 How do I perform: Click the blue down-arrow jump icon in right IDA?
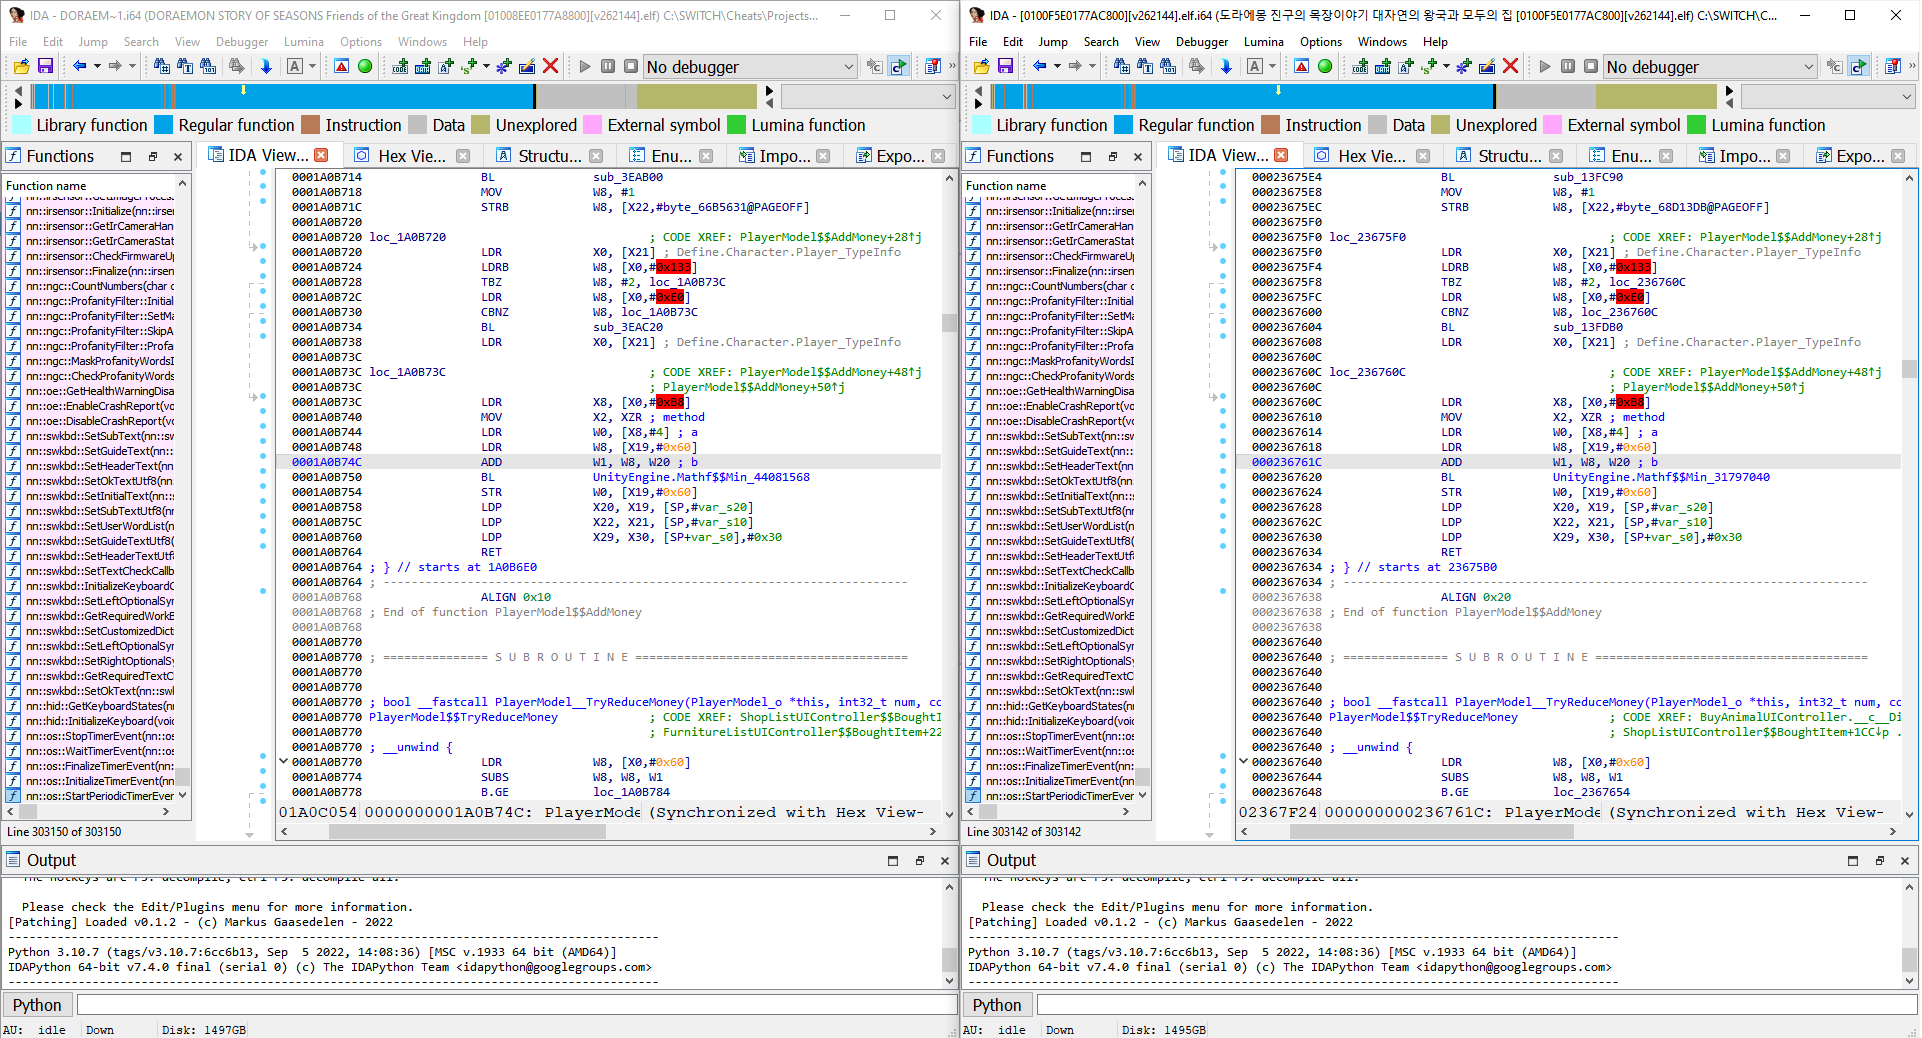pyautogui.click(x=1226, y=66)
